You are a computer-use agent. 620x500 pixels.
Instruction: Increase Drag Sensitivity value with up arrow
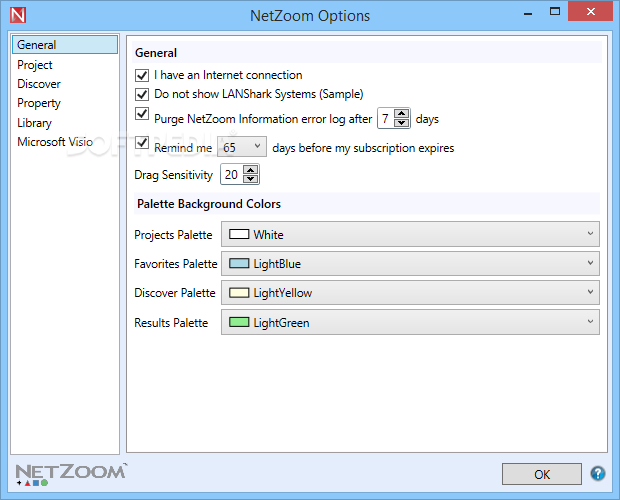(x=250, y=170)
